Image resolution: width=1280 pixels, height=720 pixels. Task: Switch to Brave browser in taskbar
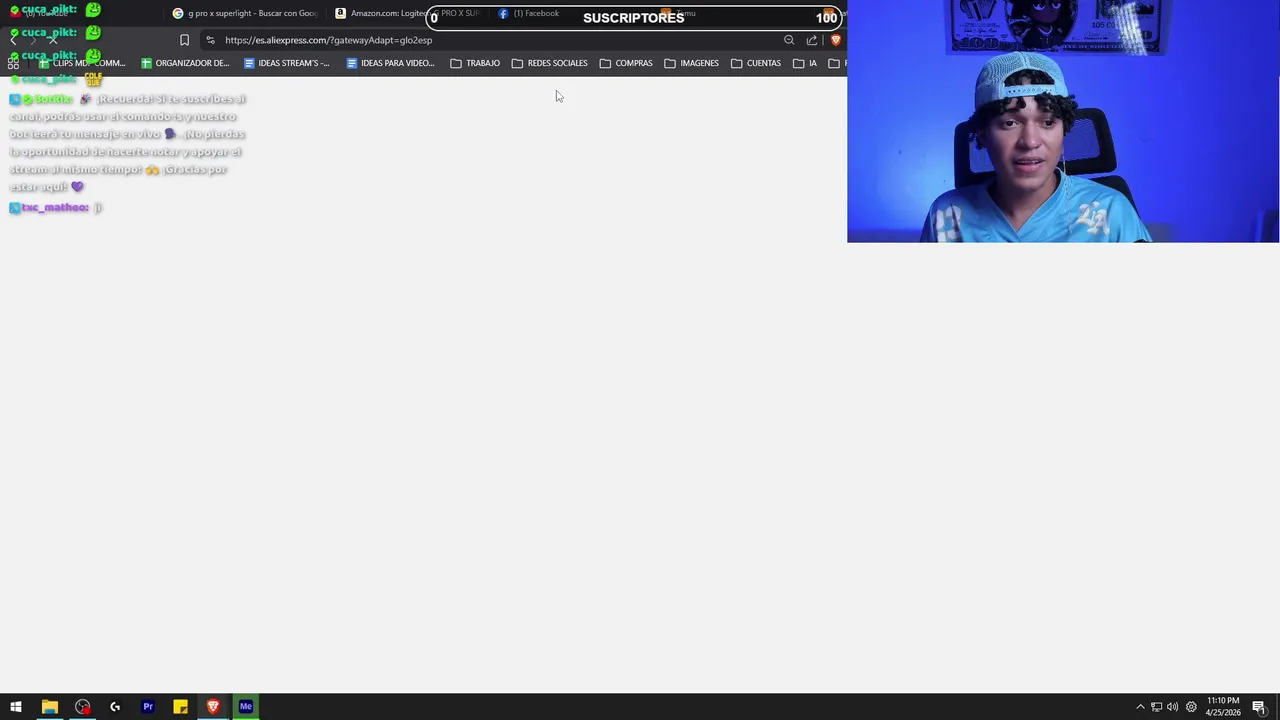pos(213,707)
